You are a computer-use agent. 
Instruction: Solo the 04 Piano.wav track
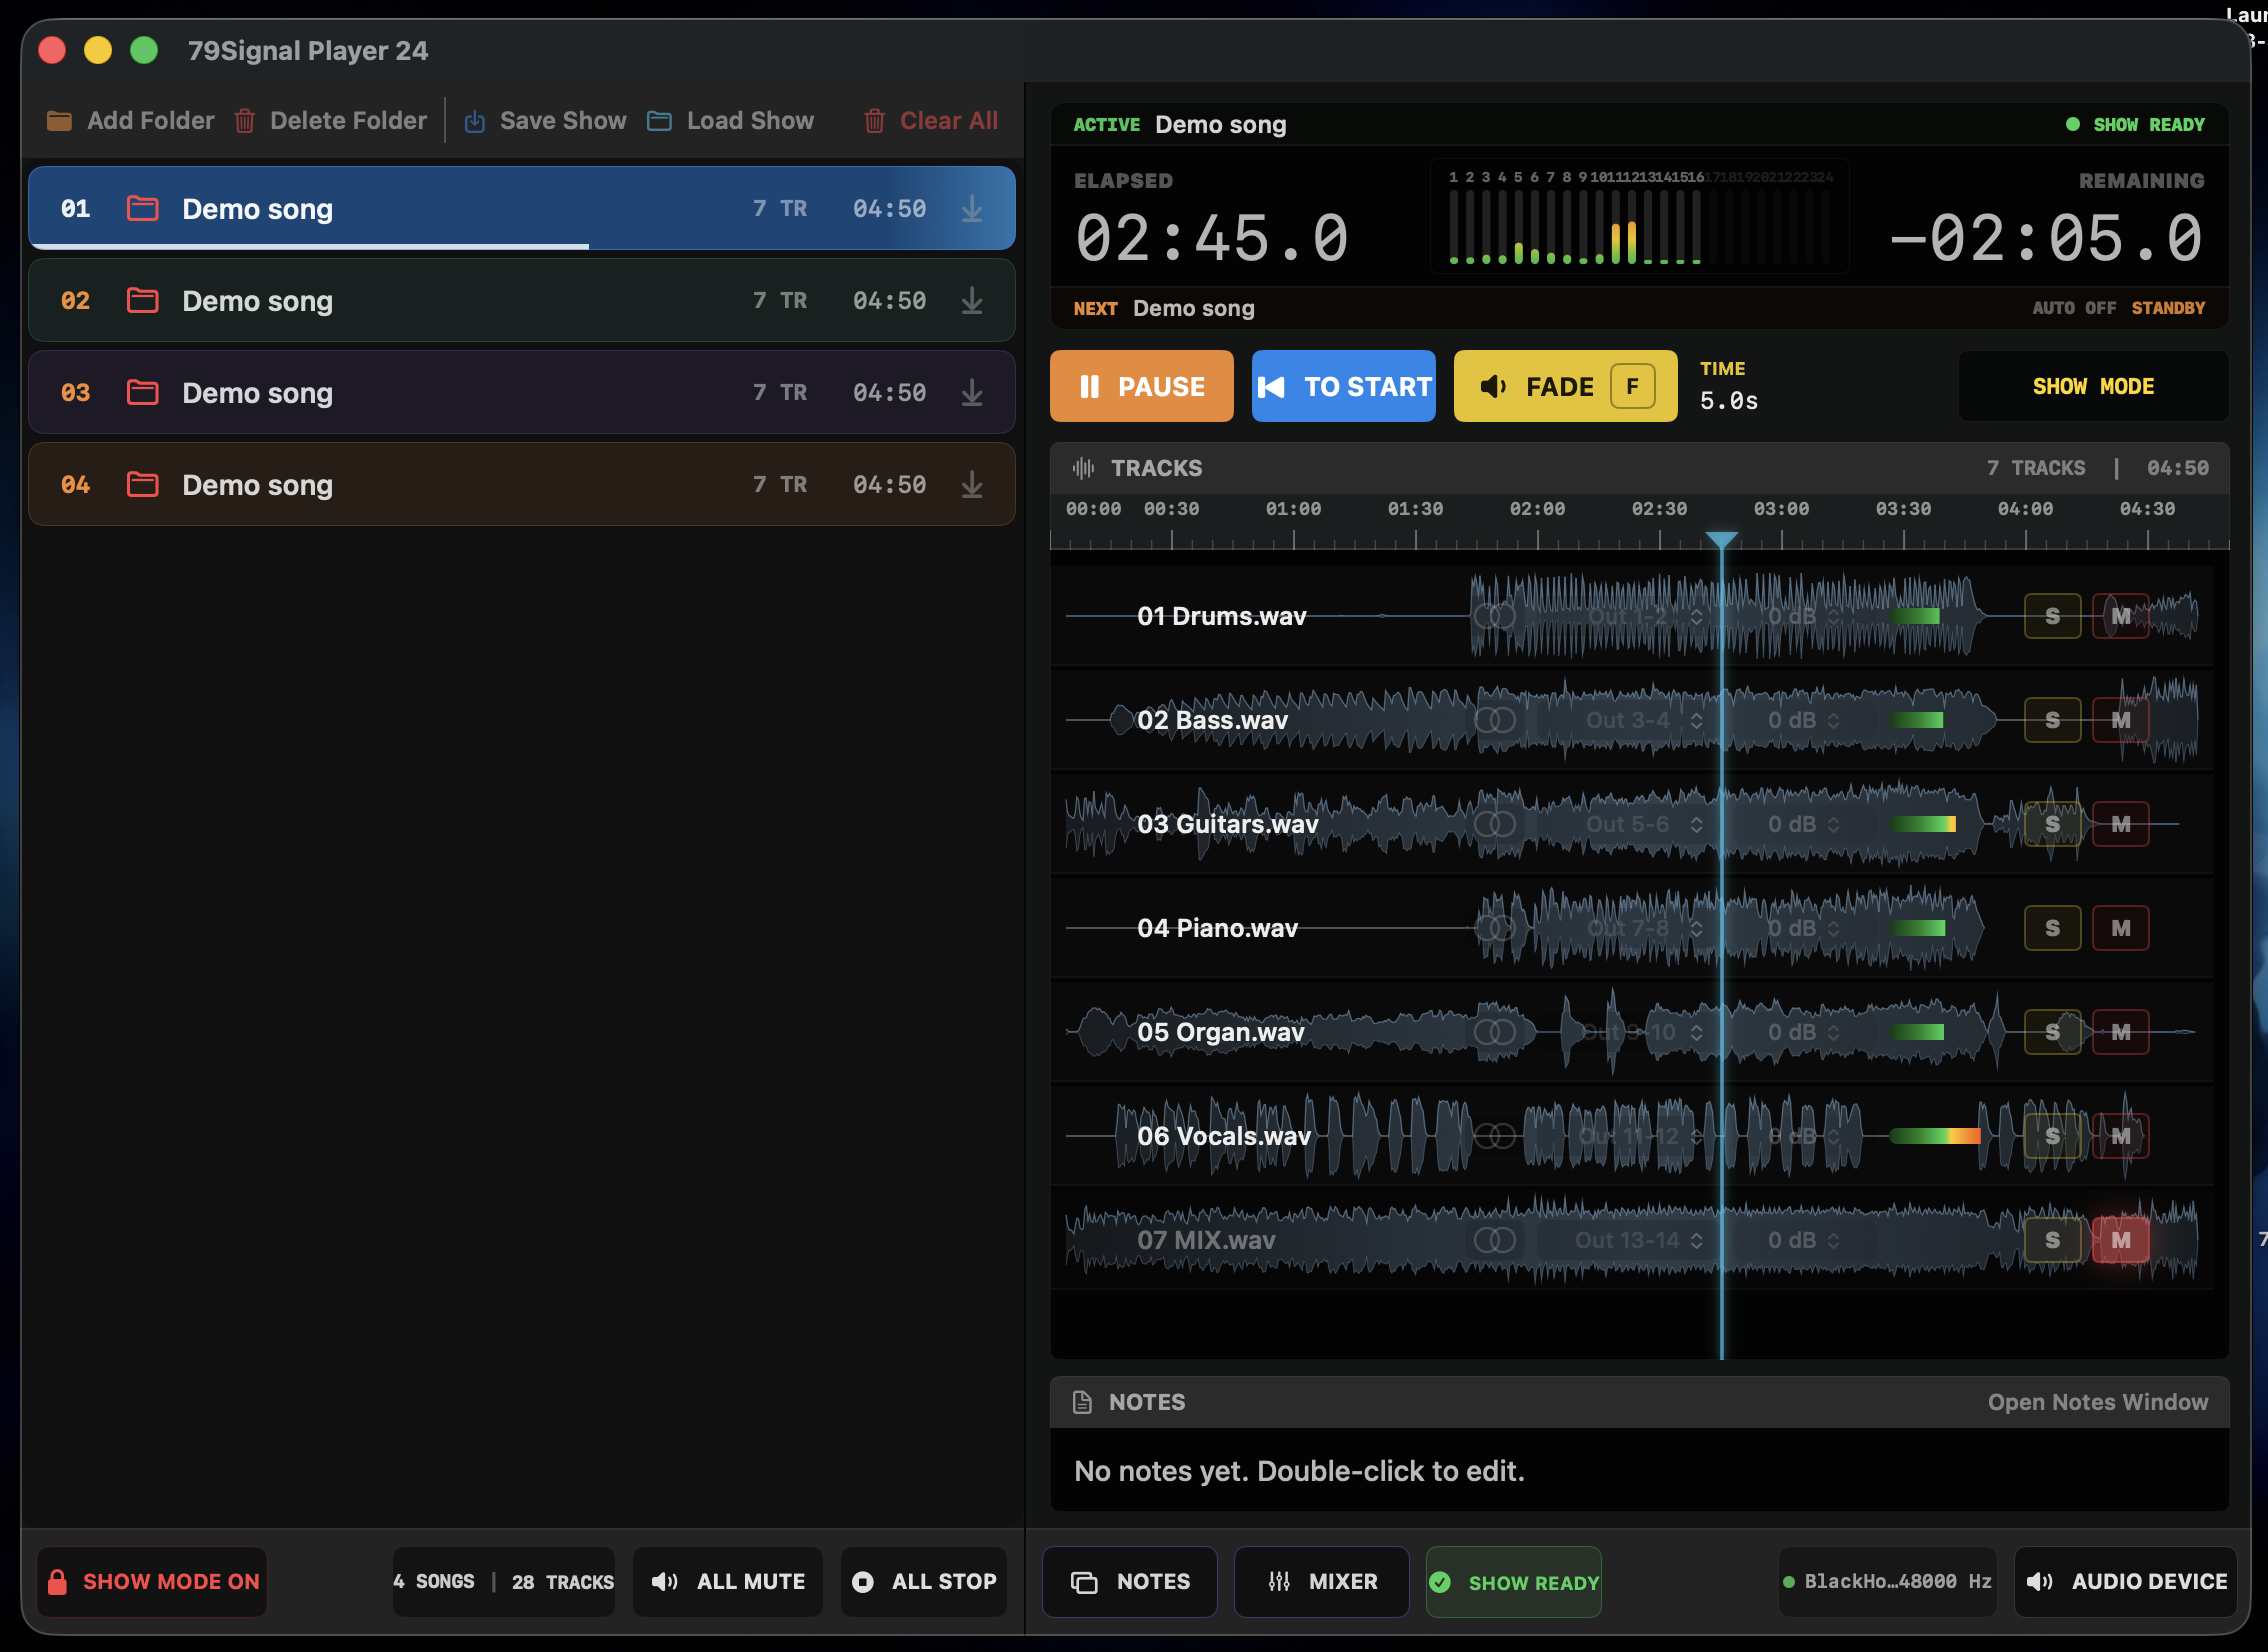2052,928
